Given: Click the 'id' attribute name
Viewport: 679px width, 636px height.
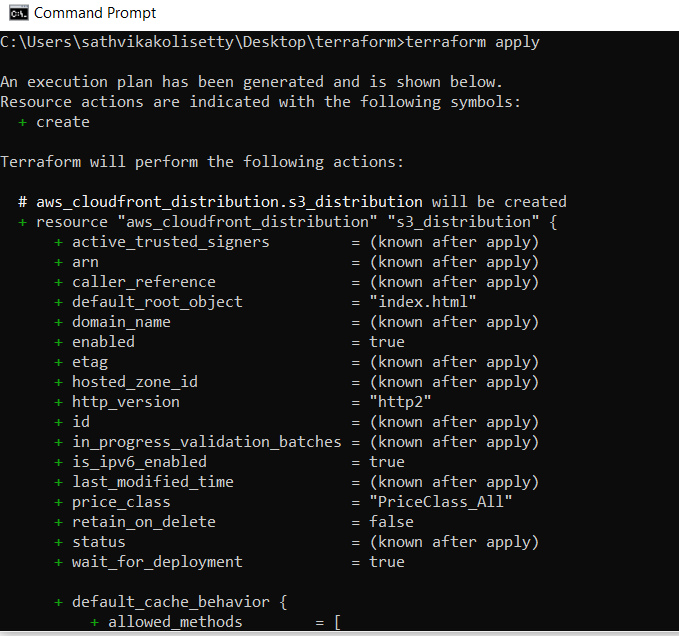Looking at the screenshot, I should pyautogui.click(x=81, y=422).
